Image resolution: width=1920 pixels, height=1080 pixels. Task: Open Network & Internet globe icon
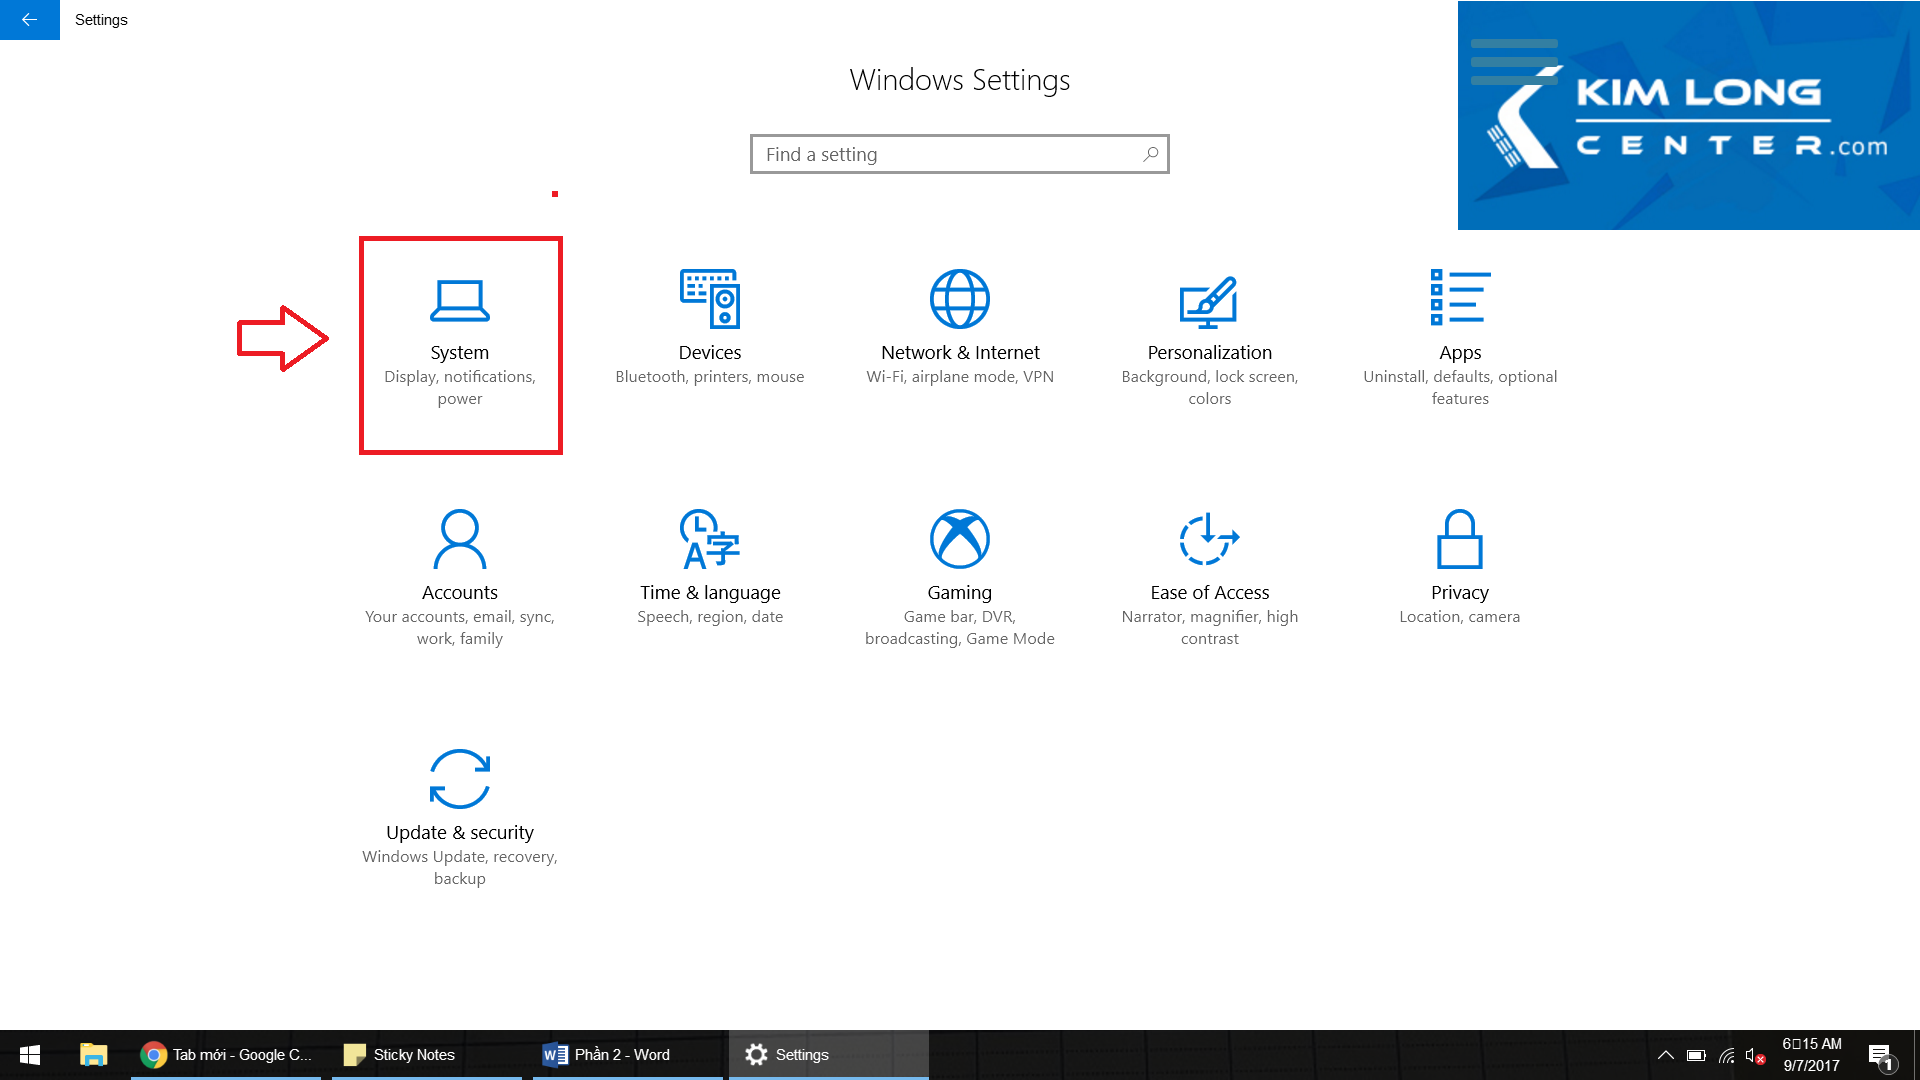pyautogui.click(x=960, y=298)
